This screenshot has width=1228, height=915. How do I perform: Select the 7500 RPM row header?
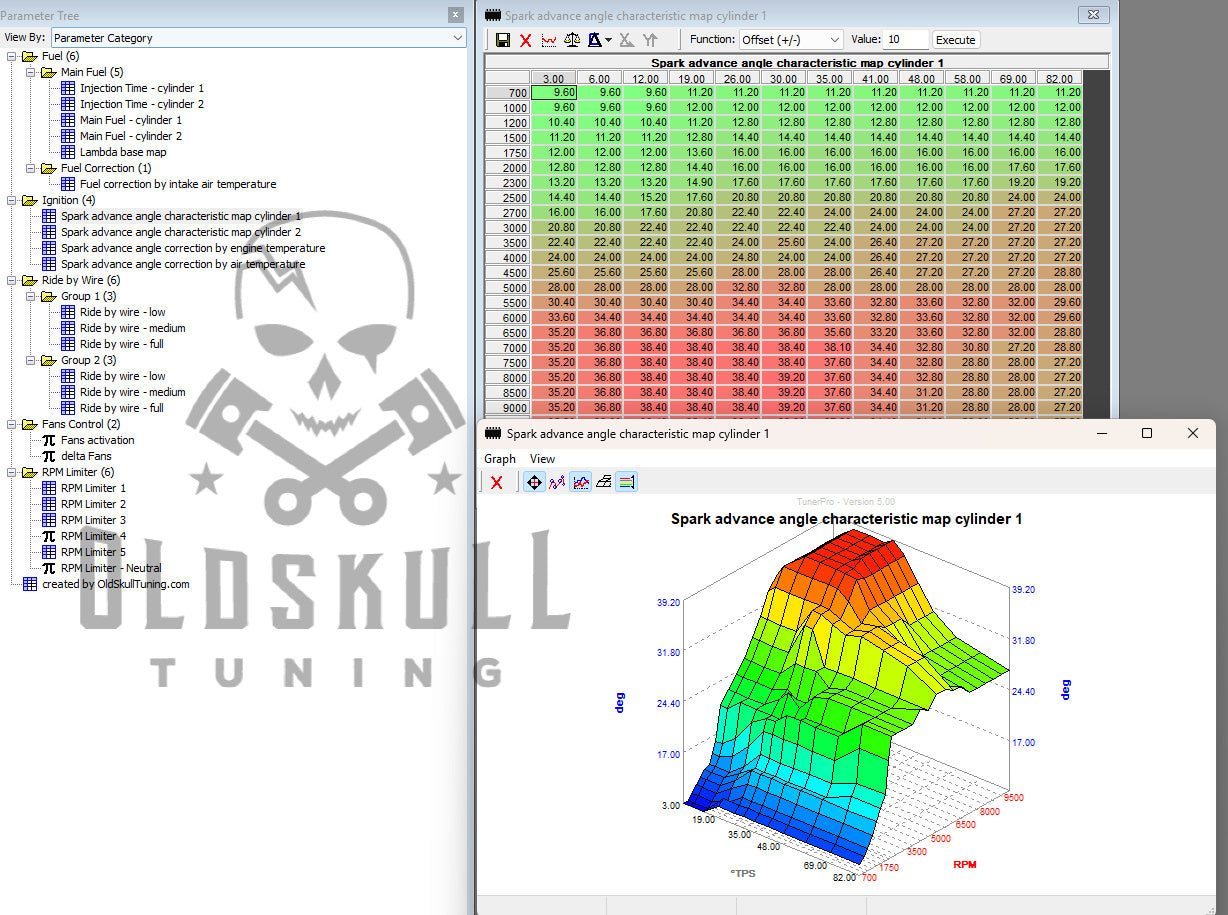[x=507, y=362]
